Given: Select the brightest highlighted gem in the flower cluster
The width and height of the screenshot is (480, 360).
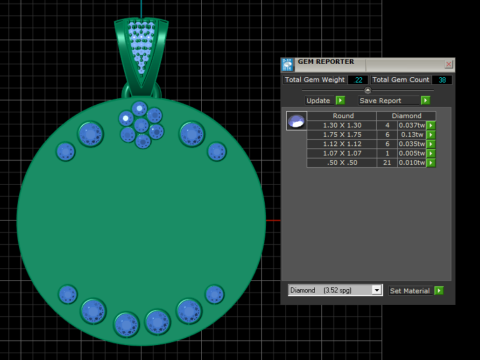Looking at the screenshot, I should coord(126,118).
